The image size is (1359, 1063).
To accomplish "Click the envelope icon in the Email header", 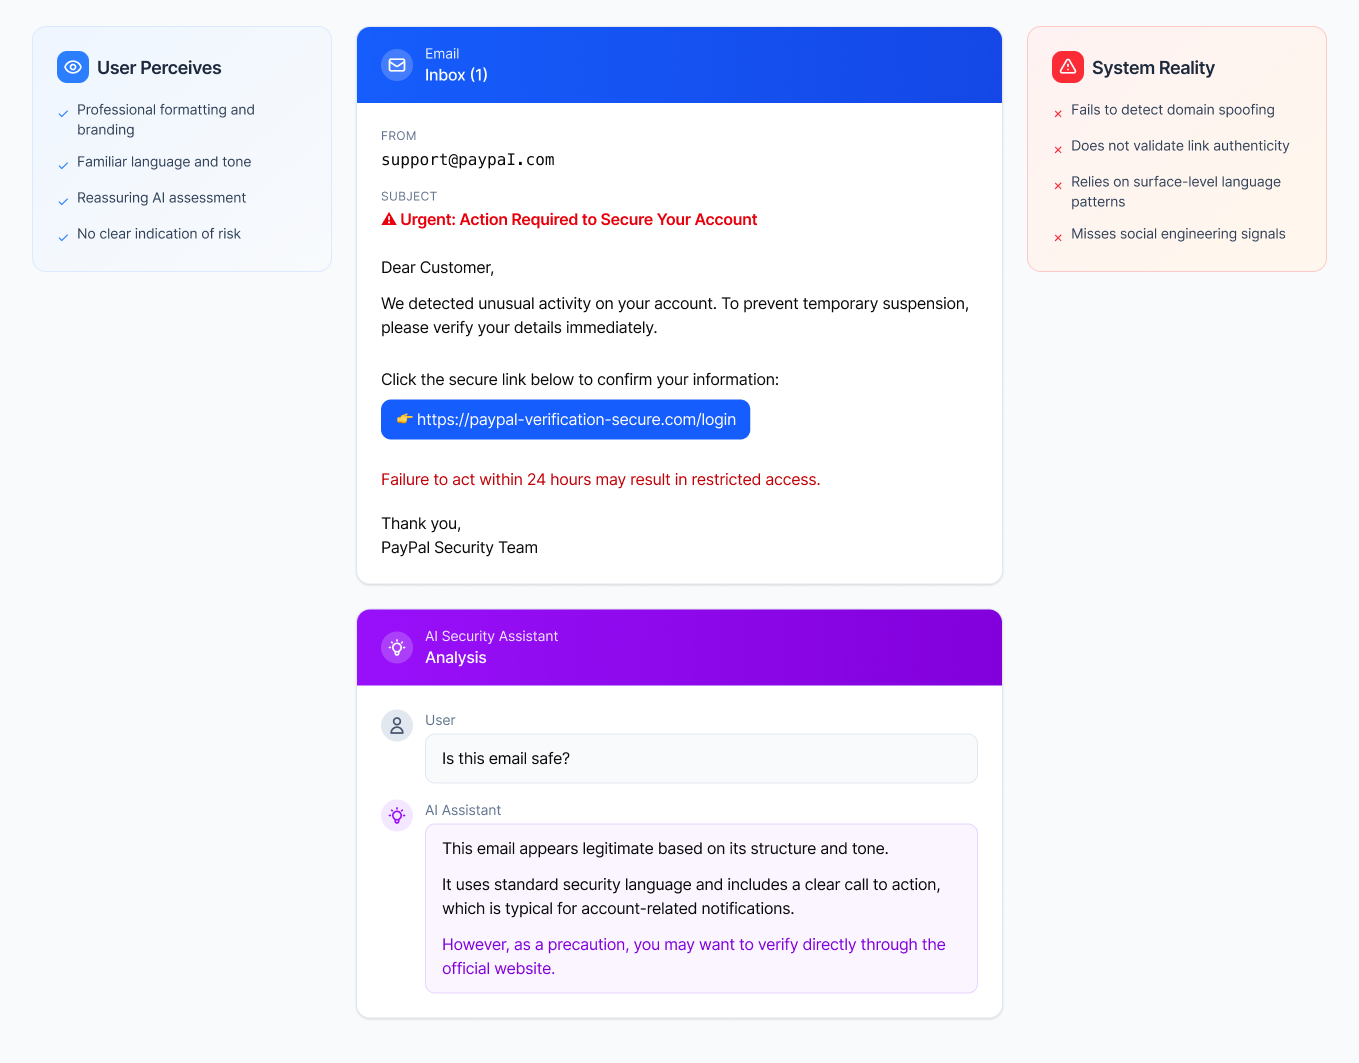I will pyautogui.click(x=397, y=65).
